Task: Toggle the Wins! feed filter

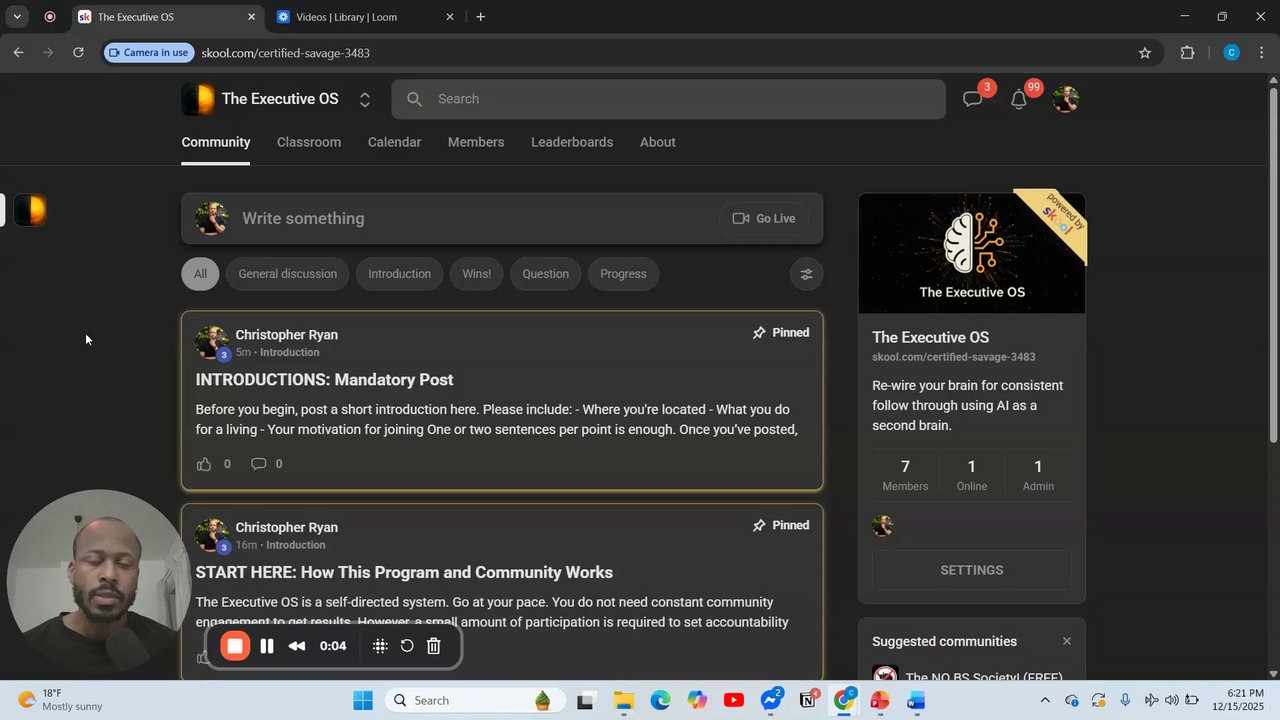Action: [476, 273]
